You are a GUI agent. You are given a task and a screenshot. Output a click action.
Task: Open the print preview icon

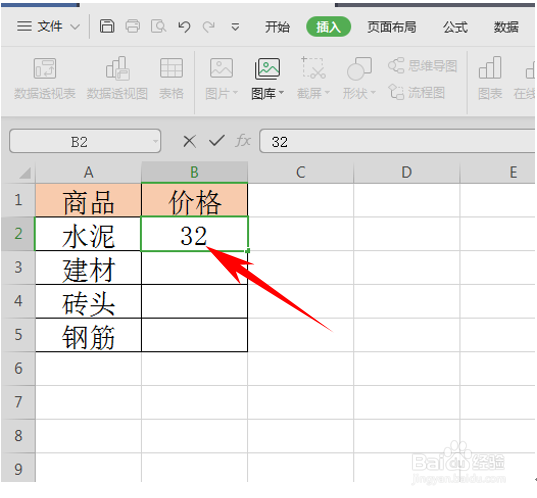(x=158, y=26)
